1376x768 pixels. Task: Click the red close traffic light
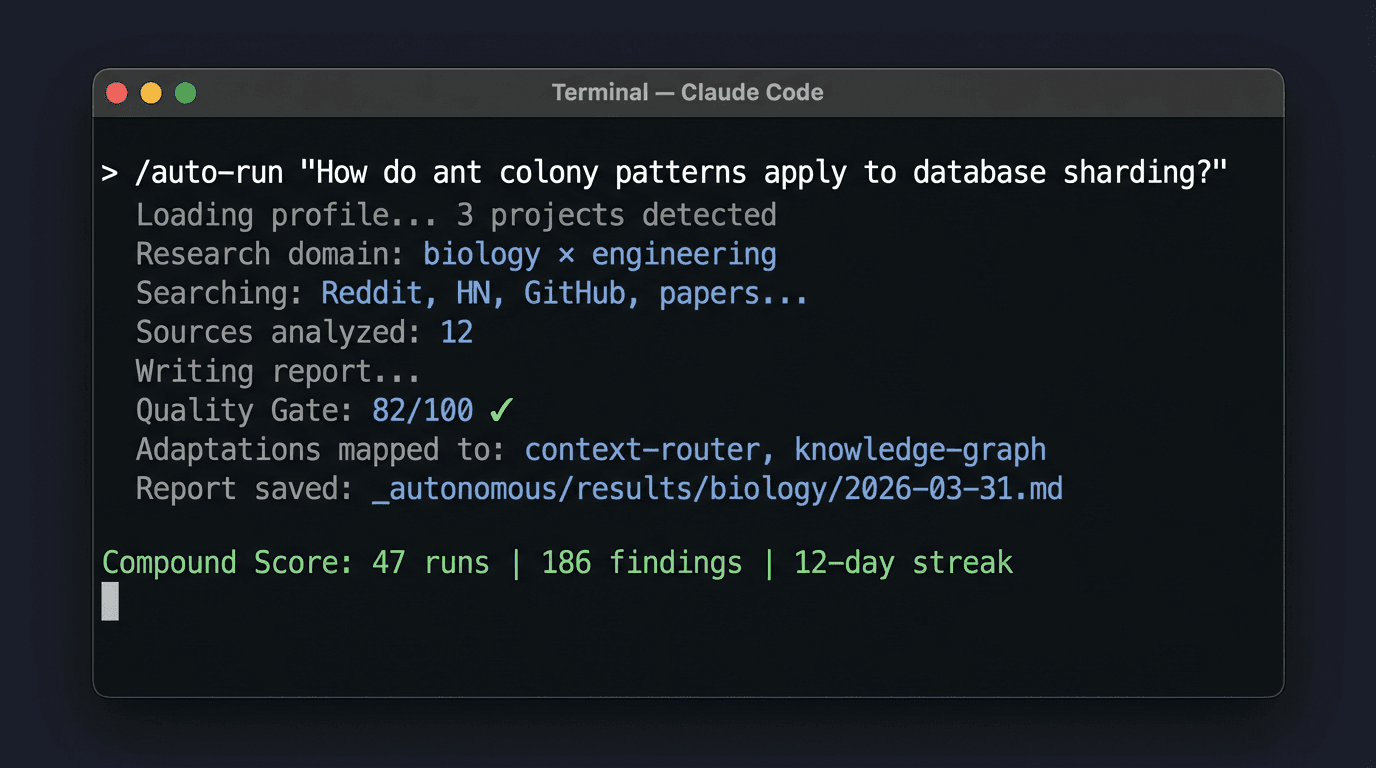(117, 92)
